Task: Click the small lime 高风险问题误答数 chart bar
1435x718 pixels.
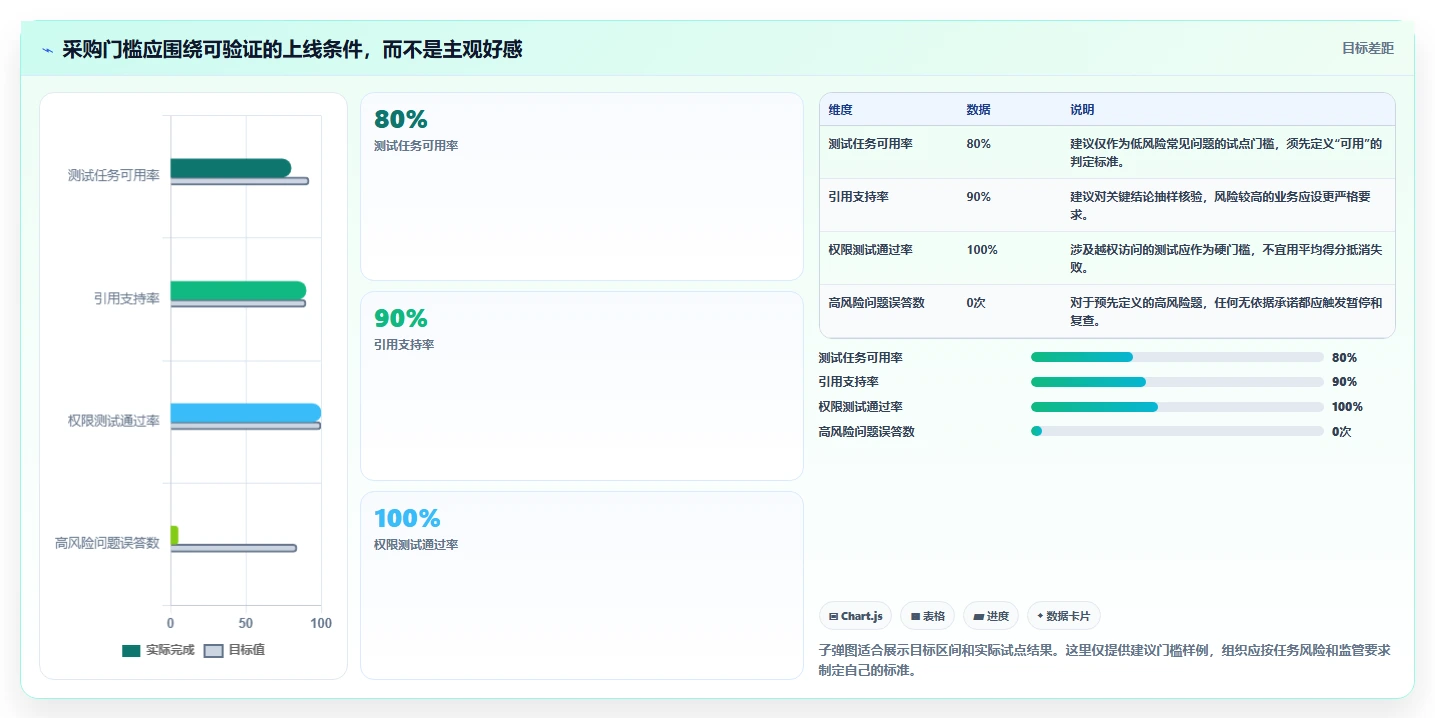Action: (x=174, y=535)
